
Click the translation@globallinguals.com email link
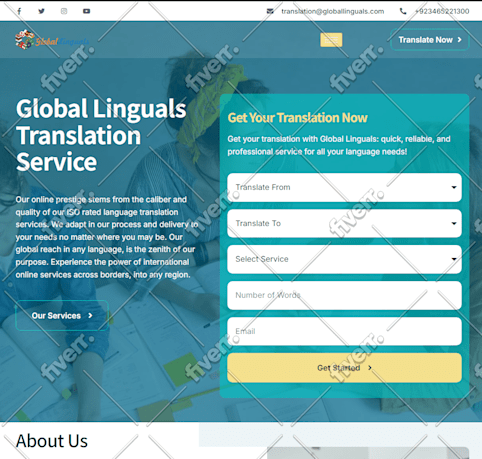[333, 11]
